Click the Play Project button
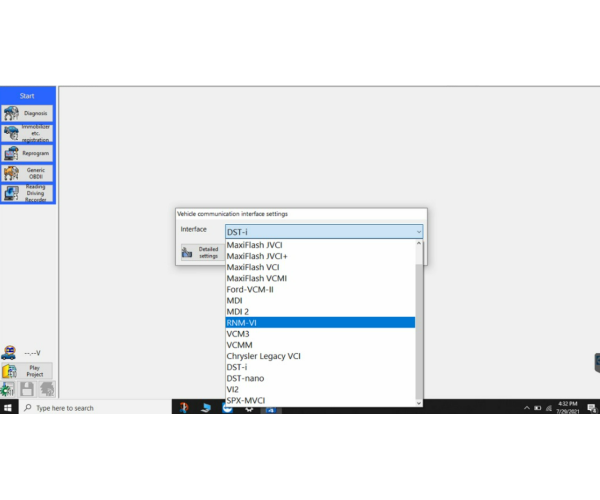 [27, 371]
